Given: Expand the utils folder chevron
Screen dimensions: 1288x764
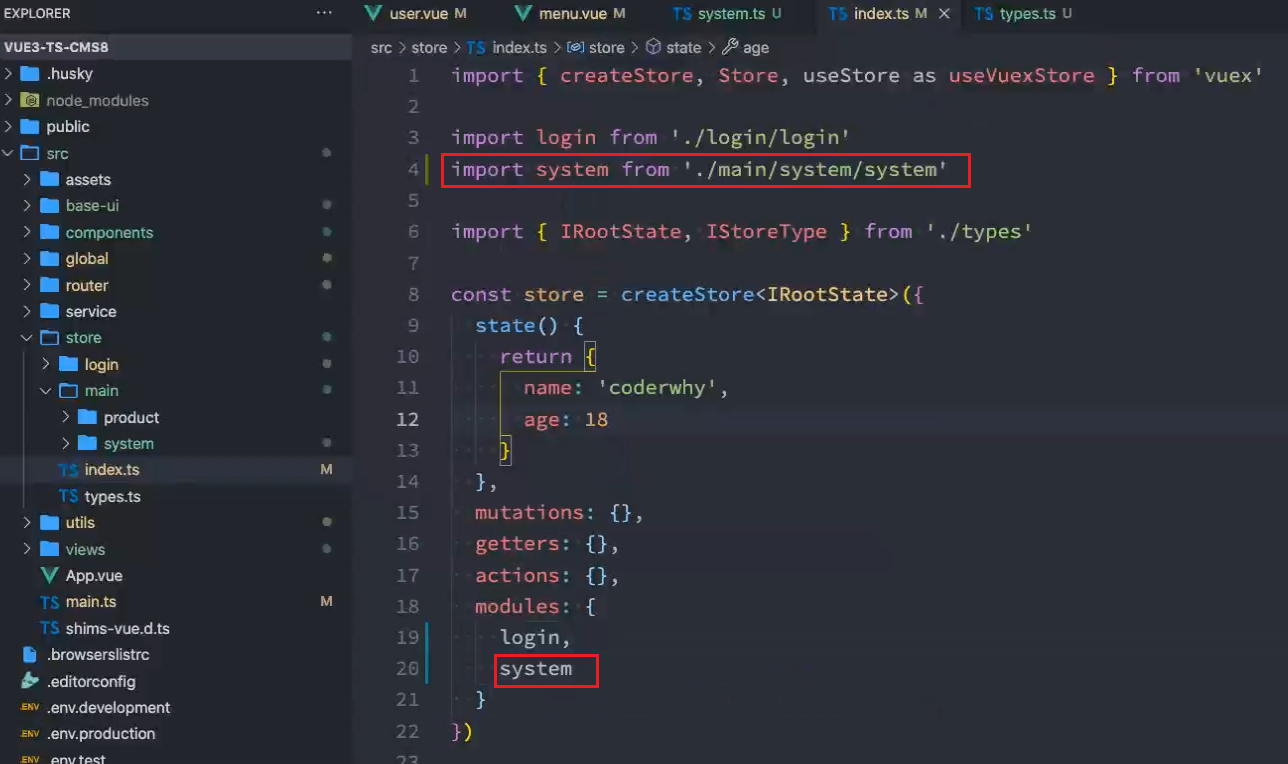Looking at the screenshot, I should [28, 523].
